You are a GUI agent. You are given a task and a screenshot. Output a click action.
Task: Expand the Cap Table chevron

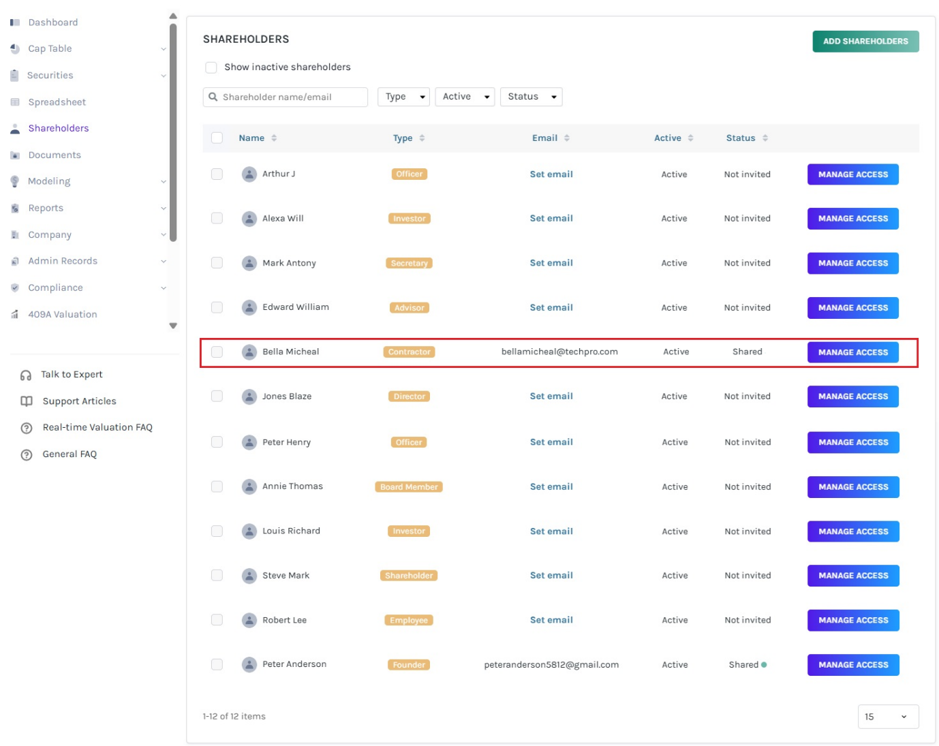pyautogui.click(x=163, y=49)
